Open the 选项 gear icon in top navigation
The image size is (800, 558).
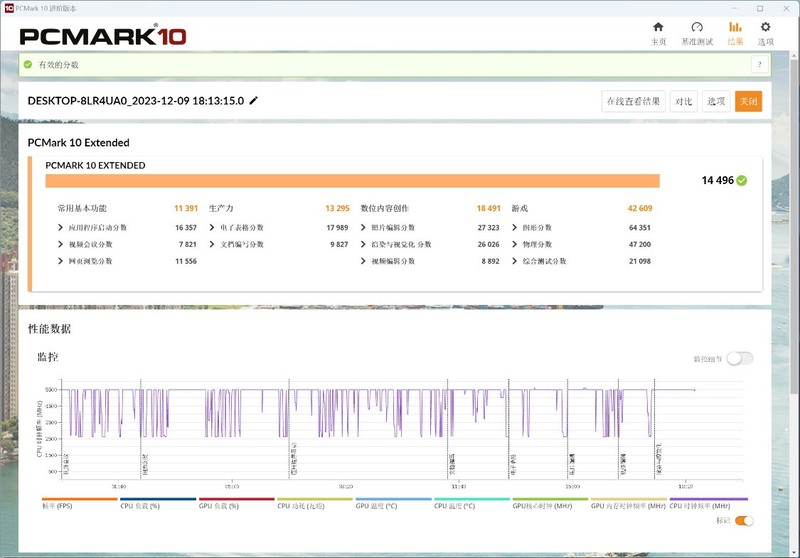coord(765,27)
